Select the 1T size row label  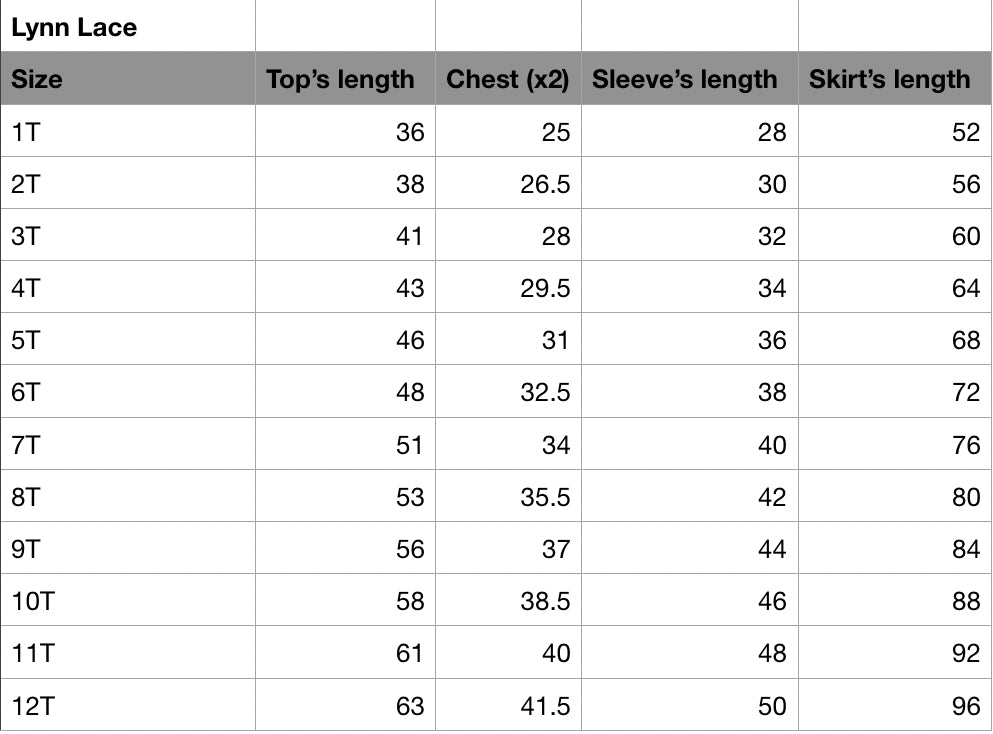pyautogui.click(x=27, y=132)
